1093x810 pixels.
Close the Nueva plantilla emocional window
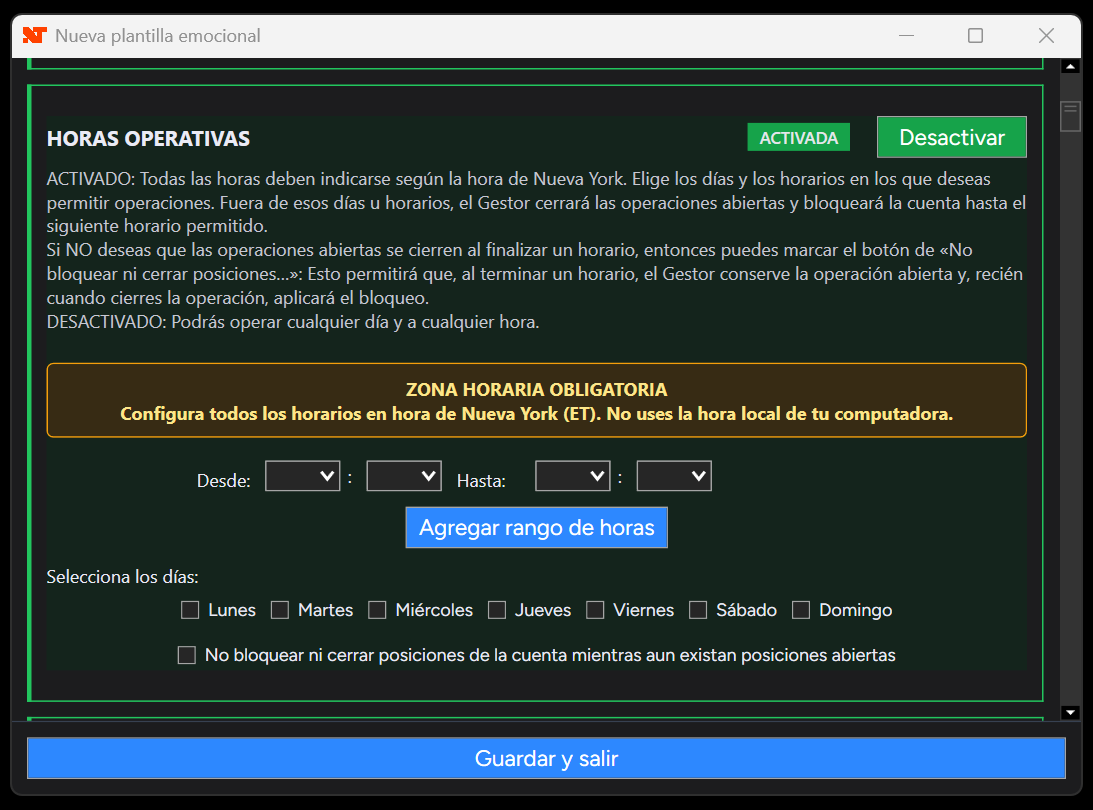1046,36
